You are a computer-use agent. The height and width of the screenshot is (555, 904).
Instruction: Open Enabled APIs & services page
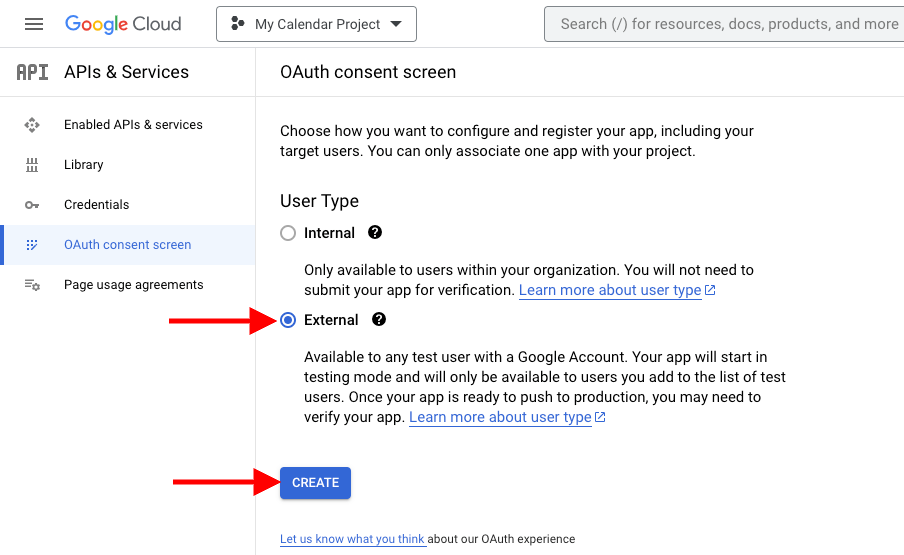pyautogui.click(x=133, y=125)
